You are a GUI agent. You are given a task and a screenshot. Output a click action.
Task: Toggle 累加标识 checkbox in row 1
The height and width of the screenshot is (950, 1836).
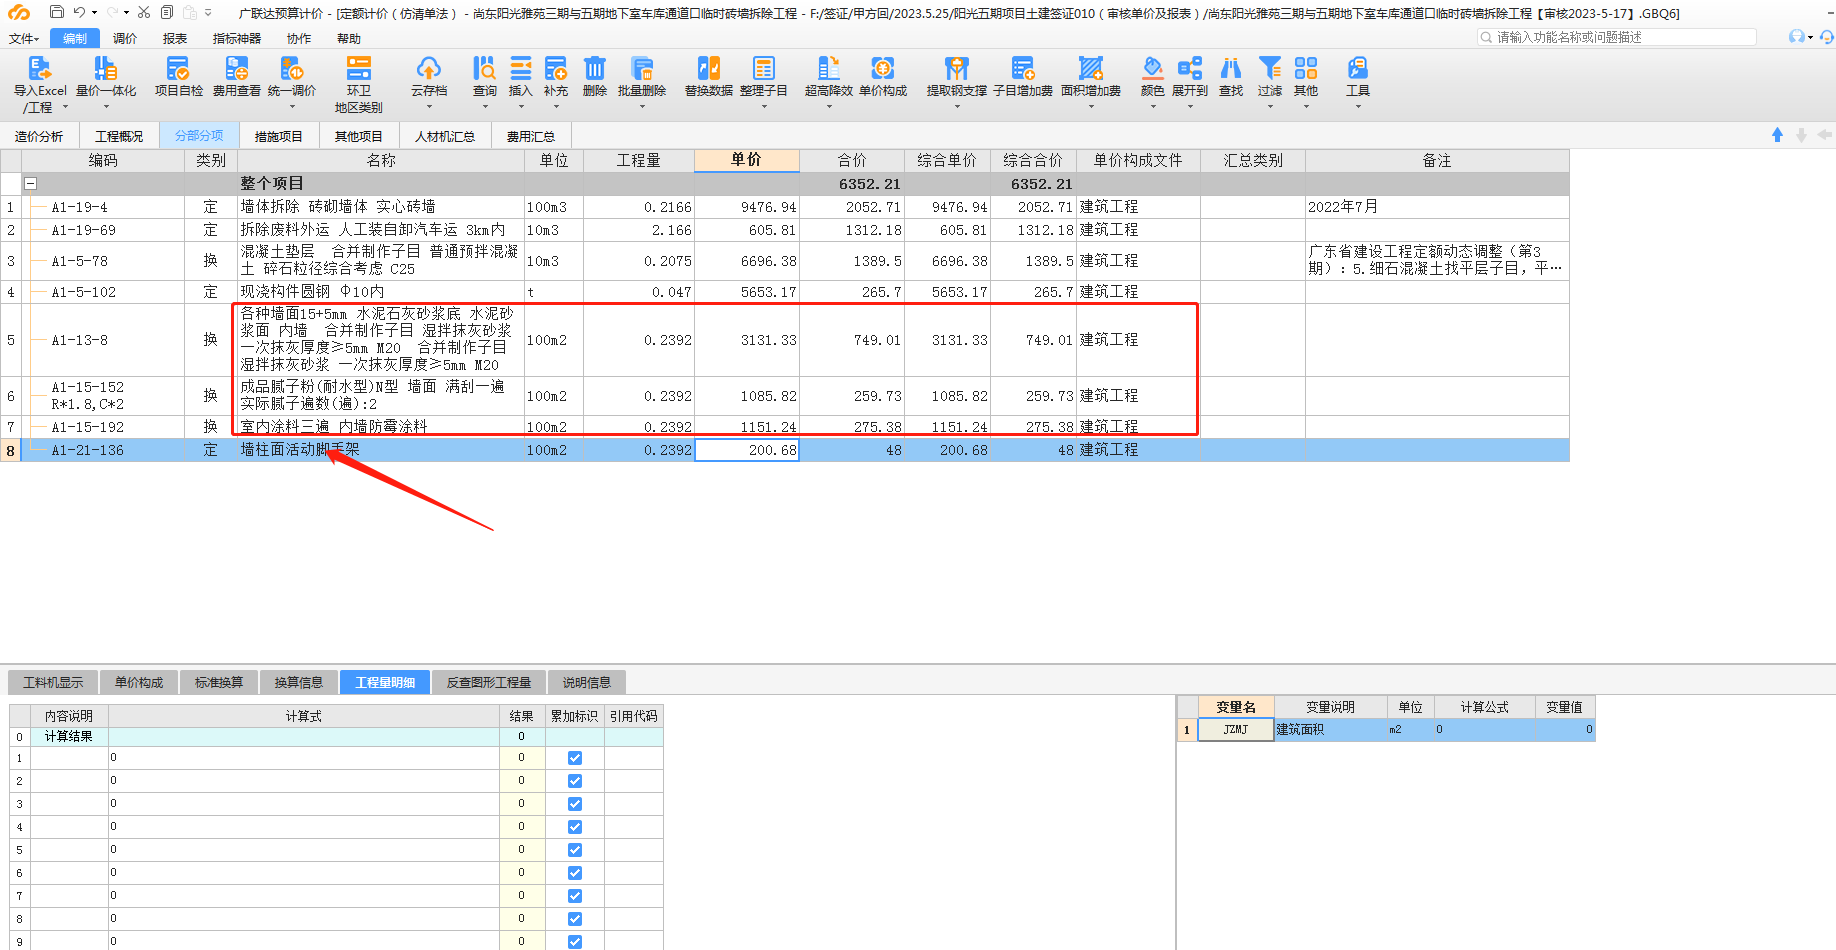pos(575,758)
